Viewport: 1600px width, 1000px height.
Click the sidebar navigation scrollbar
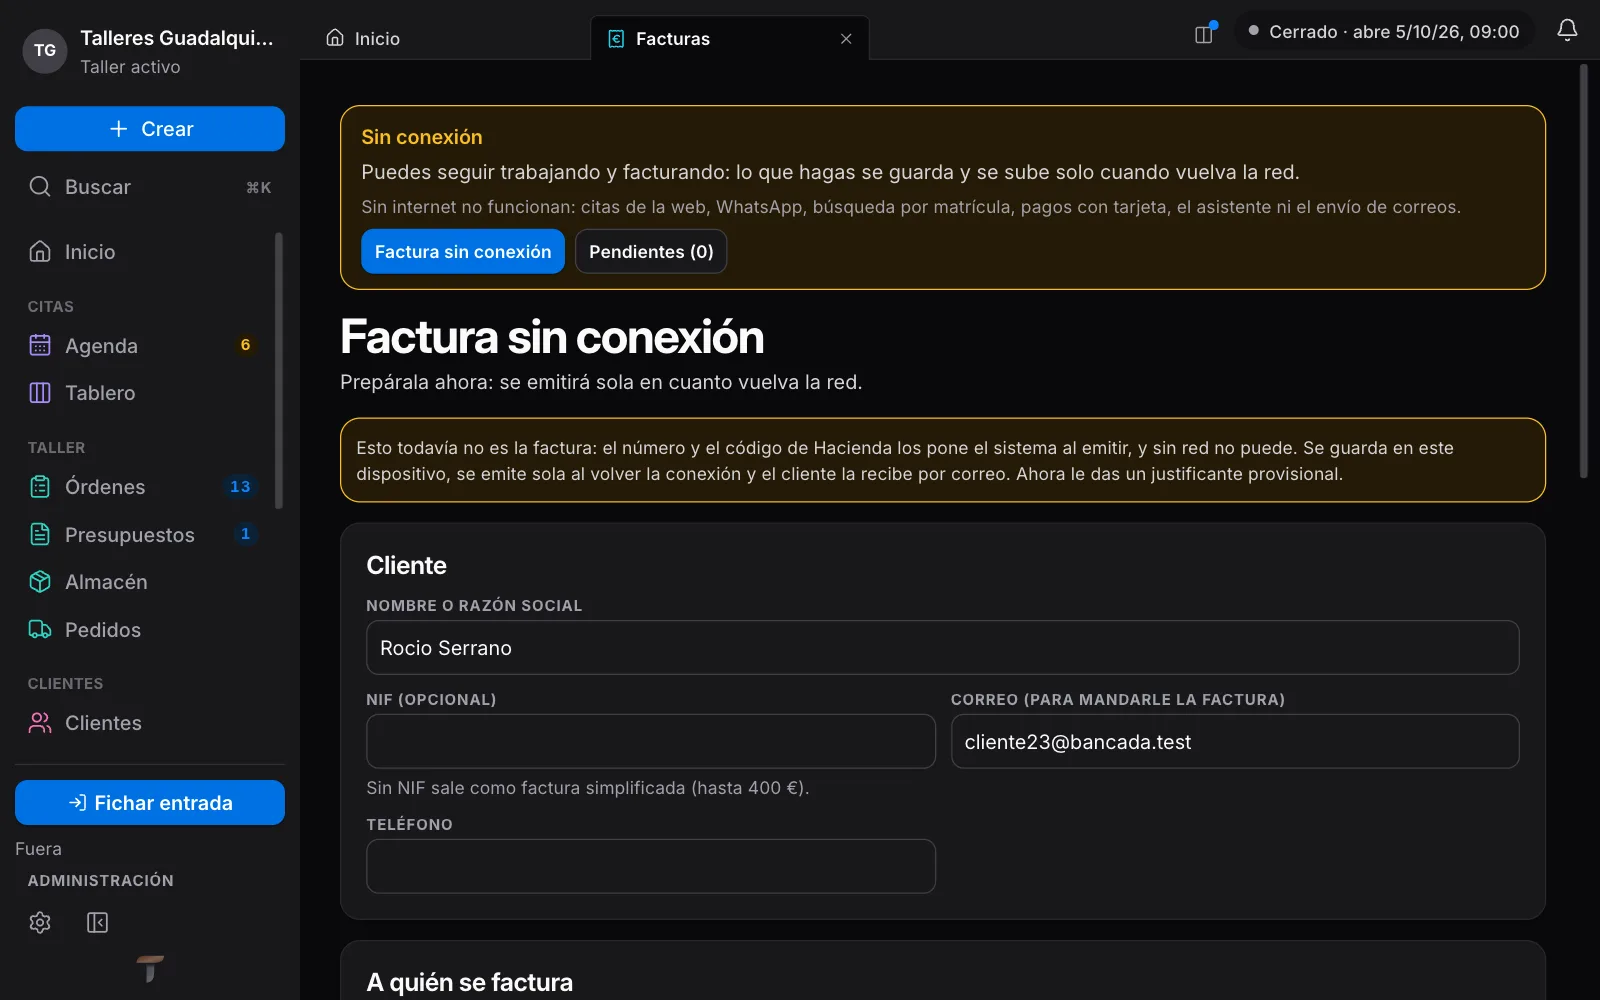click(279, 370)
